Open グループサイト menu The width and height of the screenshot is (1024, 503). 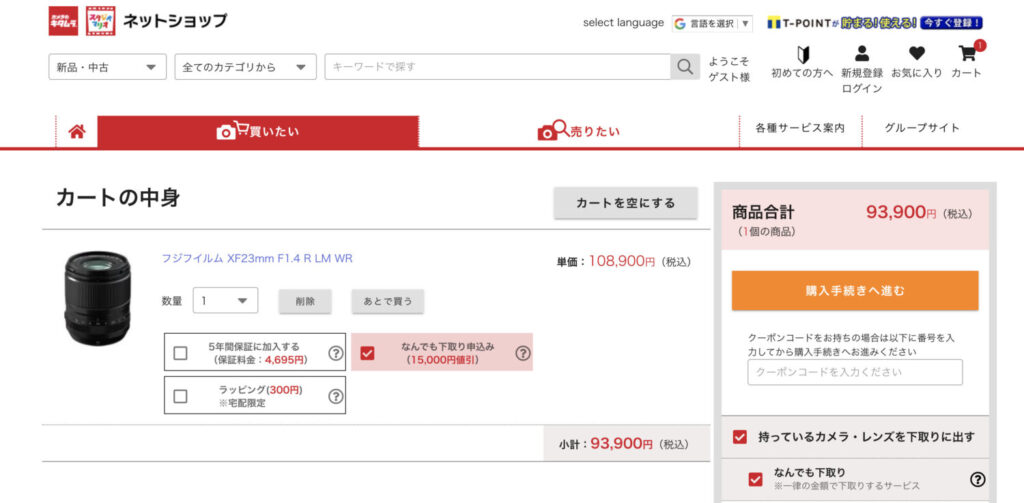[x=922, y=128]
